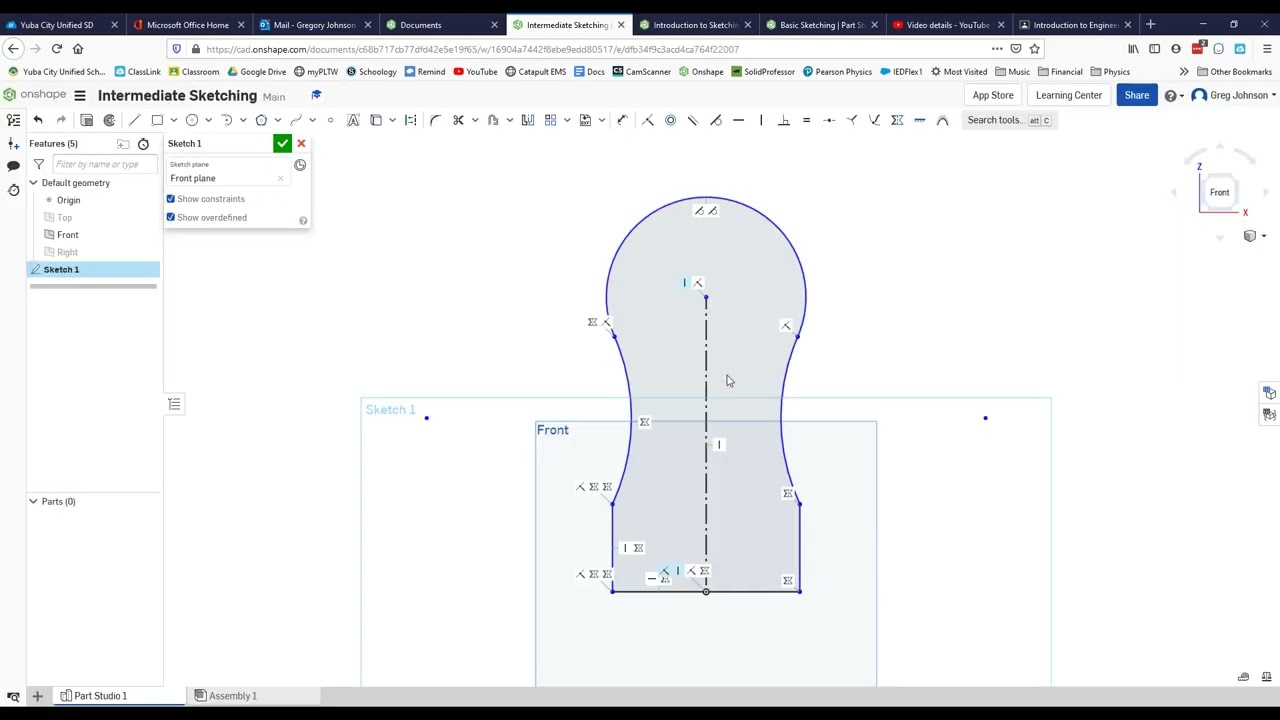Accept Sketch 1 with green checkmark
Screen dimensions: 1280x720
[283, 144]
